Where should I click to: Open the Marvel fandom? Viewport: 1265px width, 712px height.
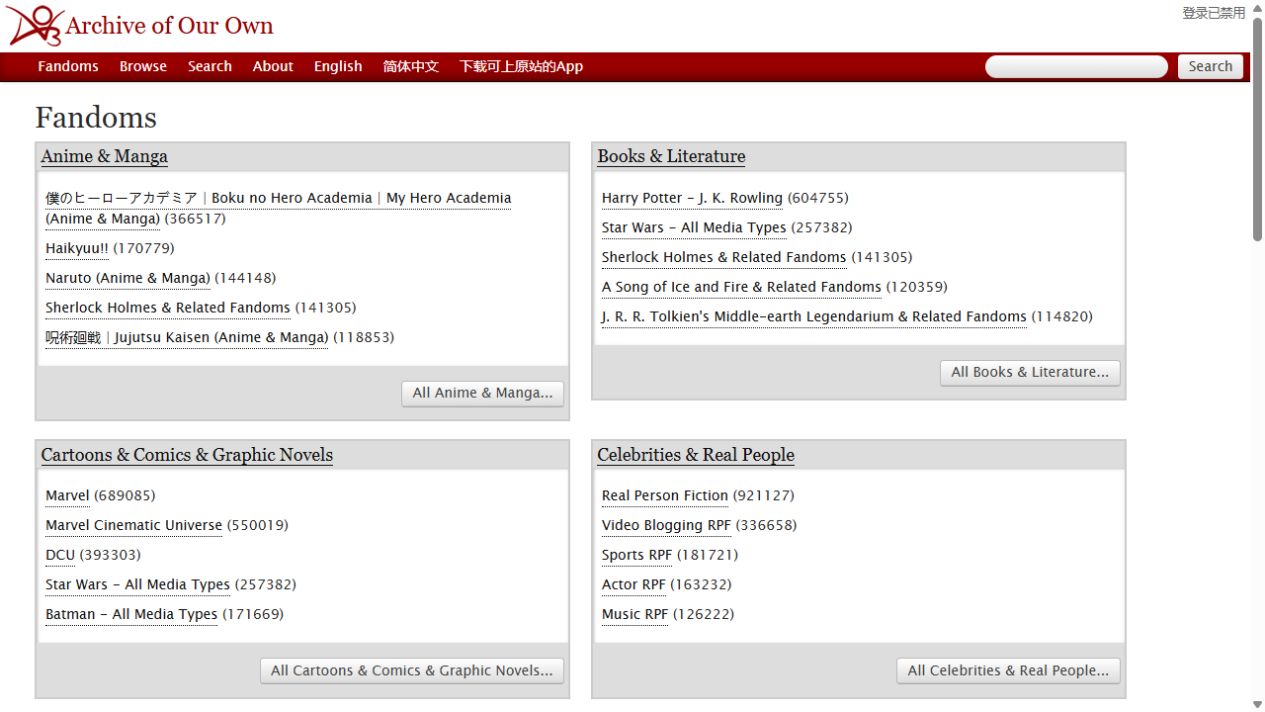coord(67,496)
